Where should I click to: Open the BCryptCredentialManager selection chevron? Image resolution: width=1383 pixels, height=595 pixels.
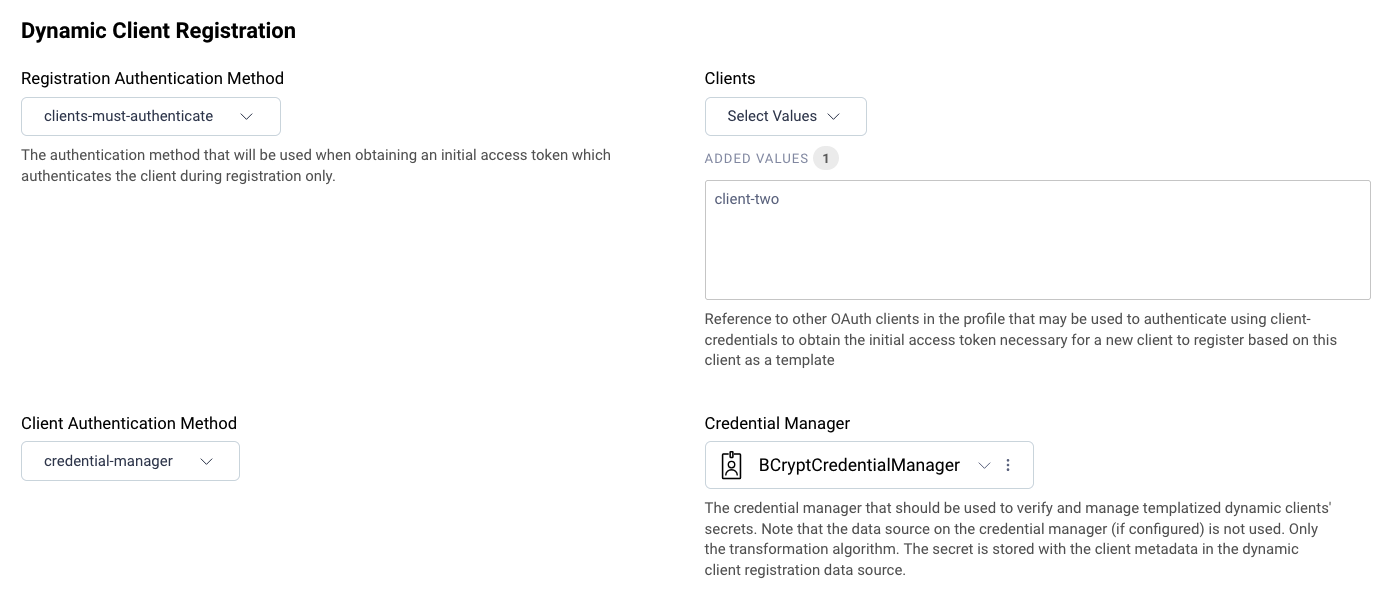click(x=984, y=465)
